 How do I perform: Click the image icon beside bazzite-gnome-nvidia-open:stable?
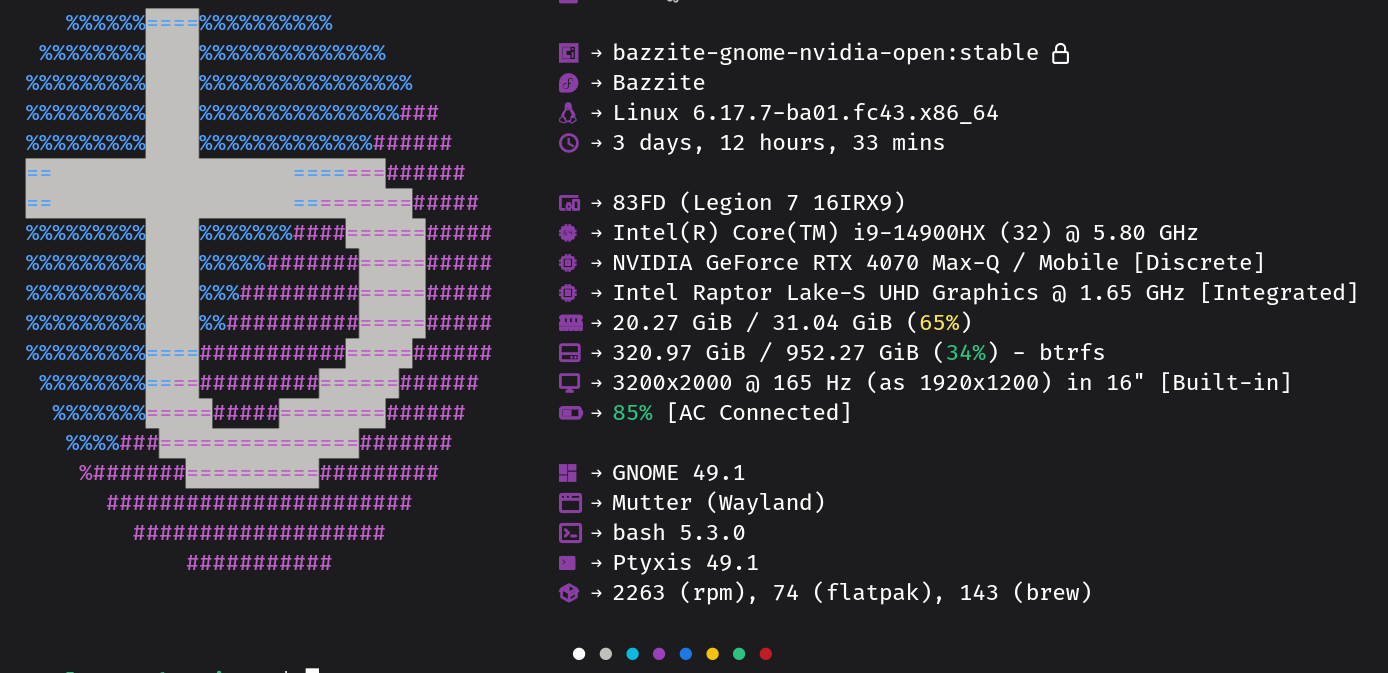coord(568,53)
